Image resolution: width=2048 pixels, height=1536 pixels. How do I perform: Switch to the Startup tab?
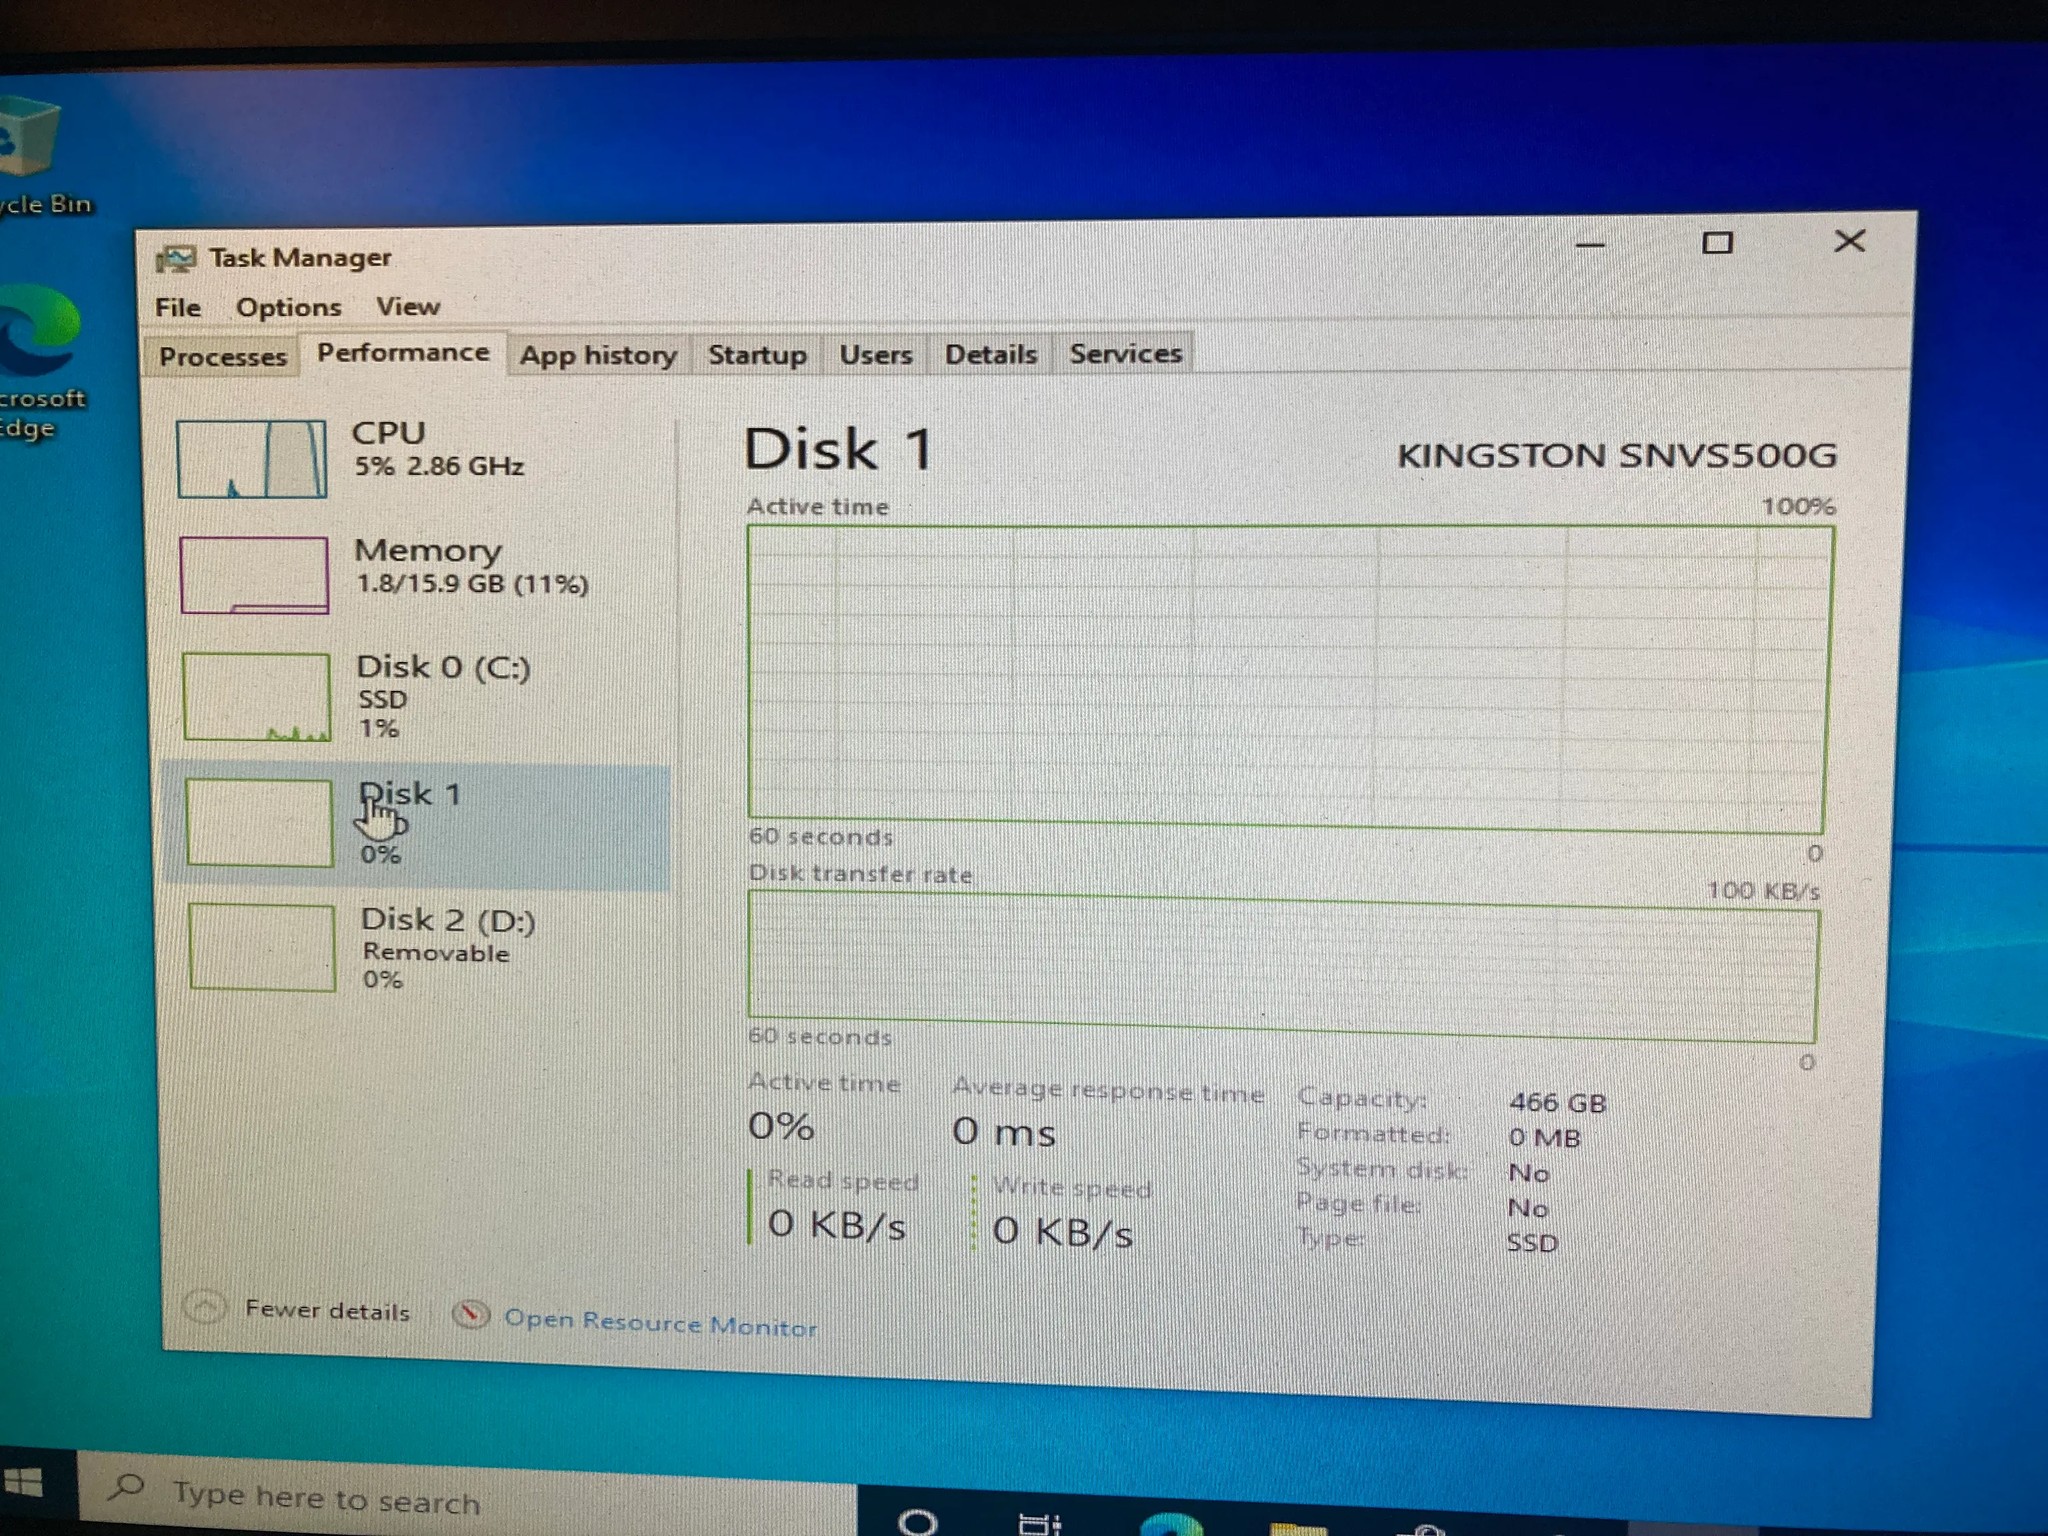tap(757, 355)
